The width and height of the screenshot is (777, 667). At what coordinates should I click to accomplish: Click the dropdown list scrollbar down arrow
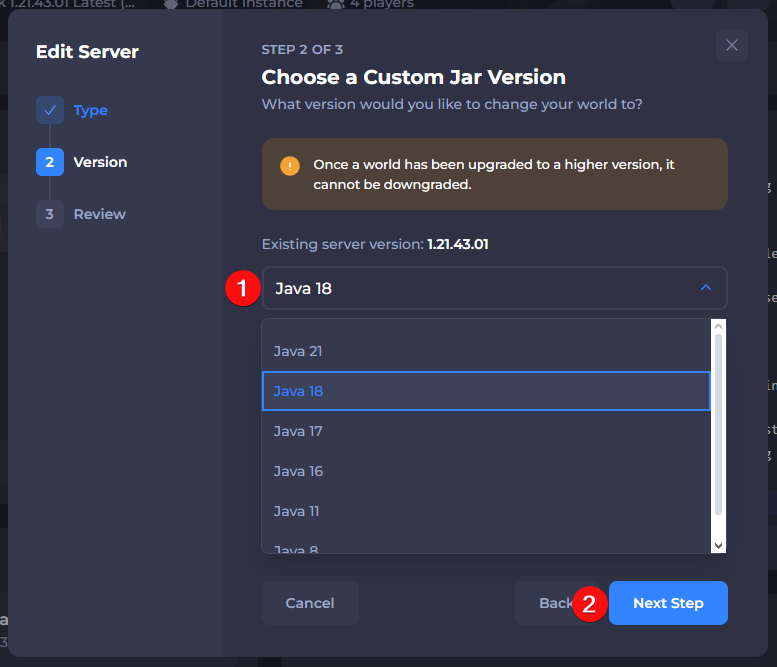pyautogui.click(x=718, y=546)
